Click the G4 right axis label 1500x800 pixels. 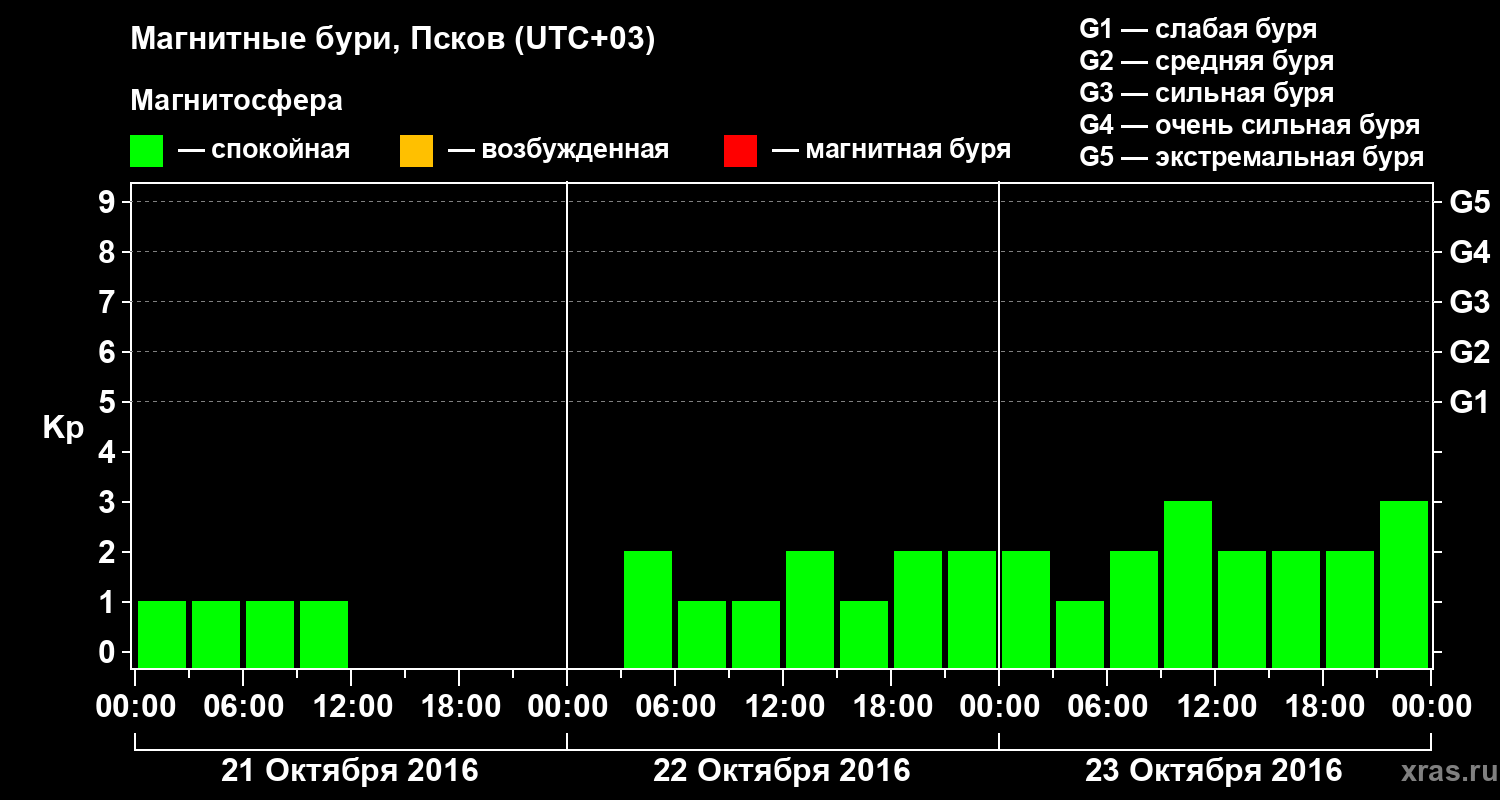1469,253
